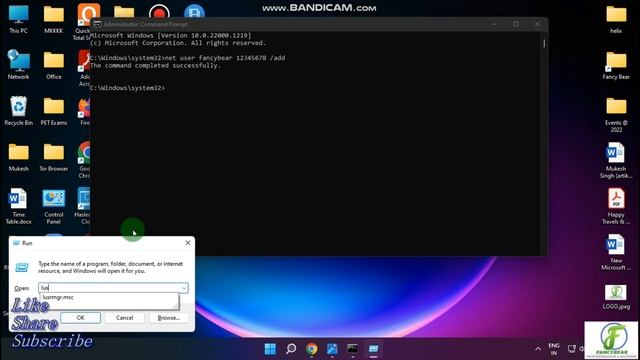This screenshot has height=360, width=640.
Task: Open the Command Prompt taskbar icon
Action: click(x=353, y=349)
